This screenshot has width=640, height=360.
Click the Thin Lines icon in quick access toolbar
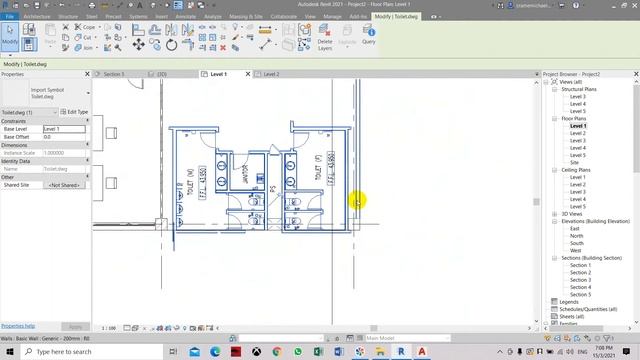click(178, 5)
